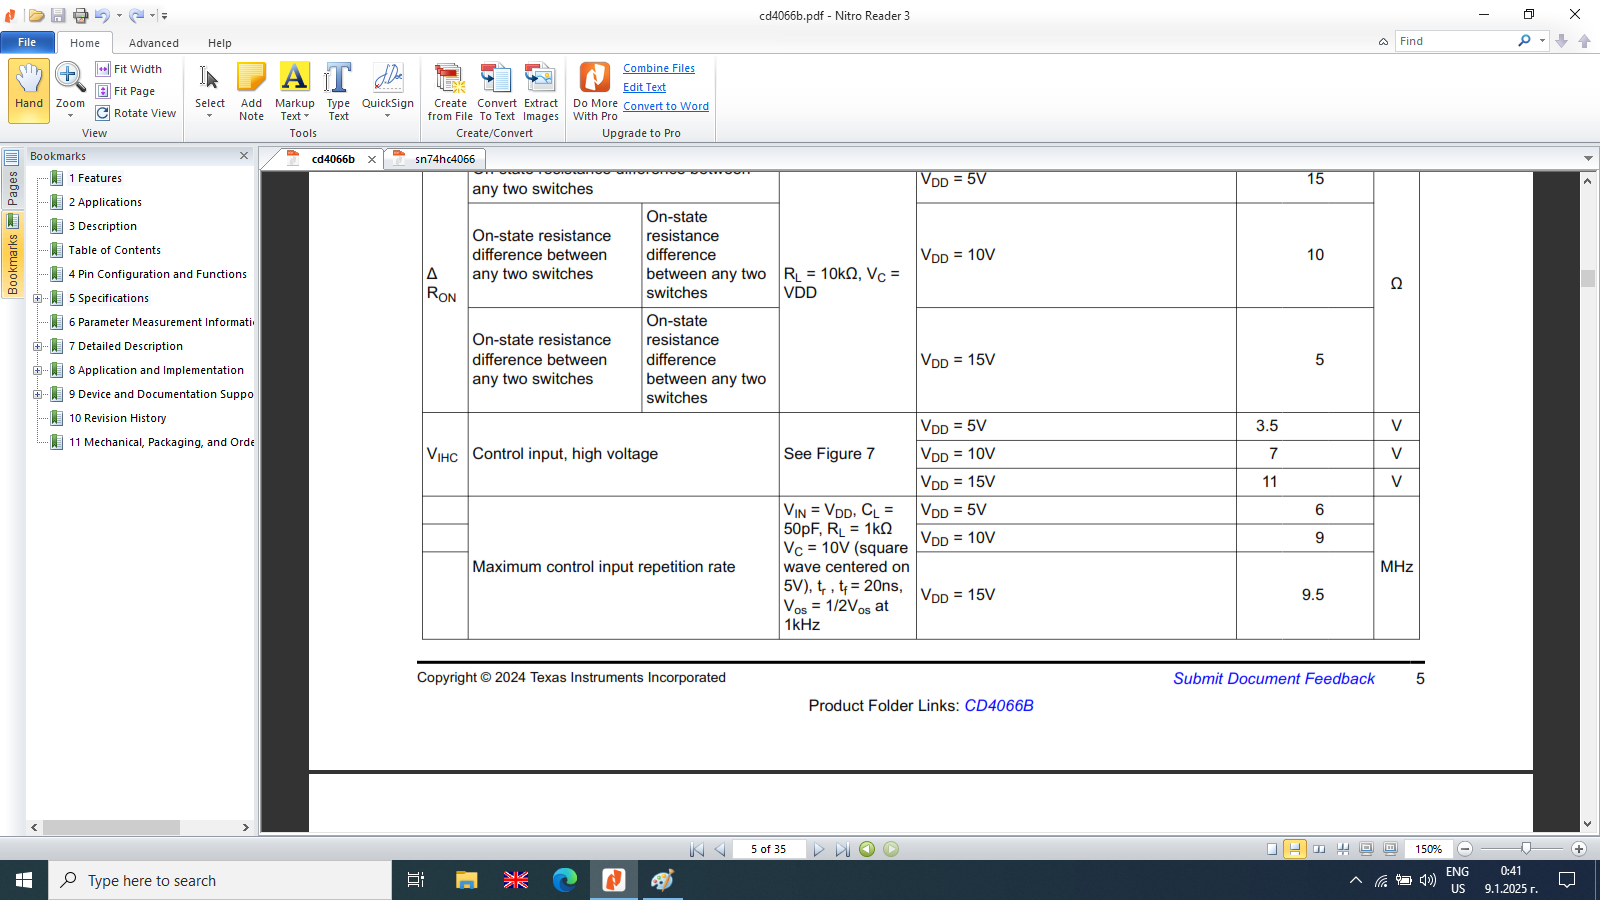The height and width of the screenshot is (900, 1600).
Task: Go back to the previous view
Action: pos(867,849)
